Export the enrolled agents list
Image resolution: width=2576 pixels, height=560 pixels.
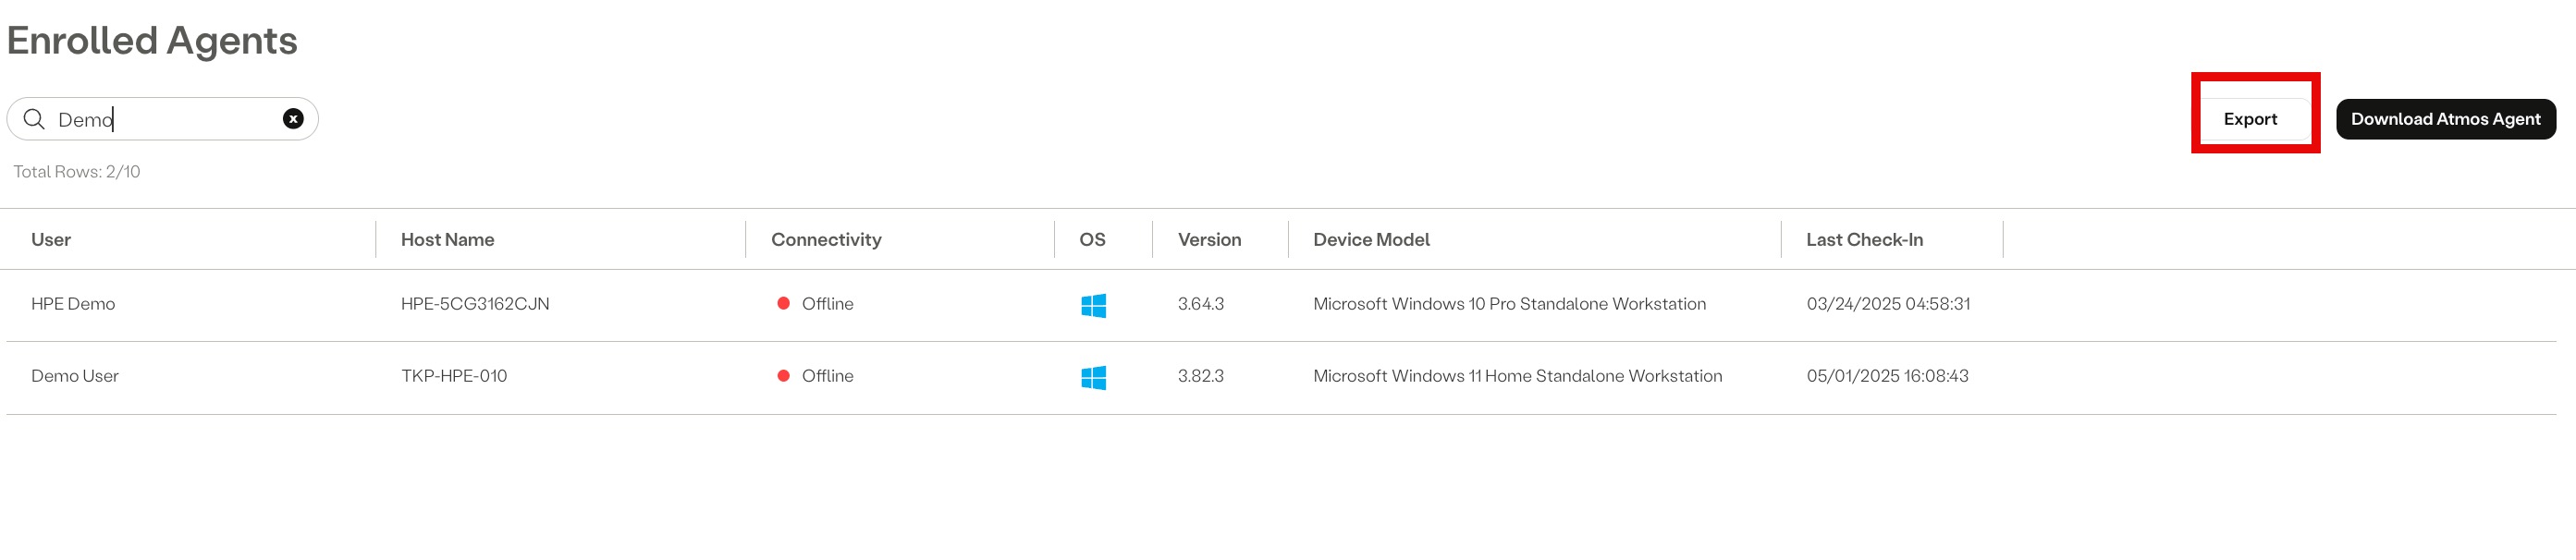2250,119
